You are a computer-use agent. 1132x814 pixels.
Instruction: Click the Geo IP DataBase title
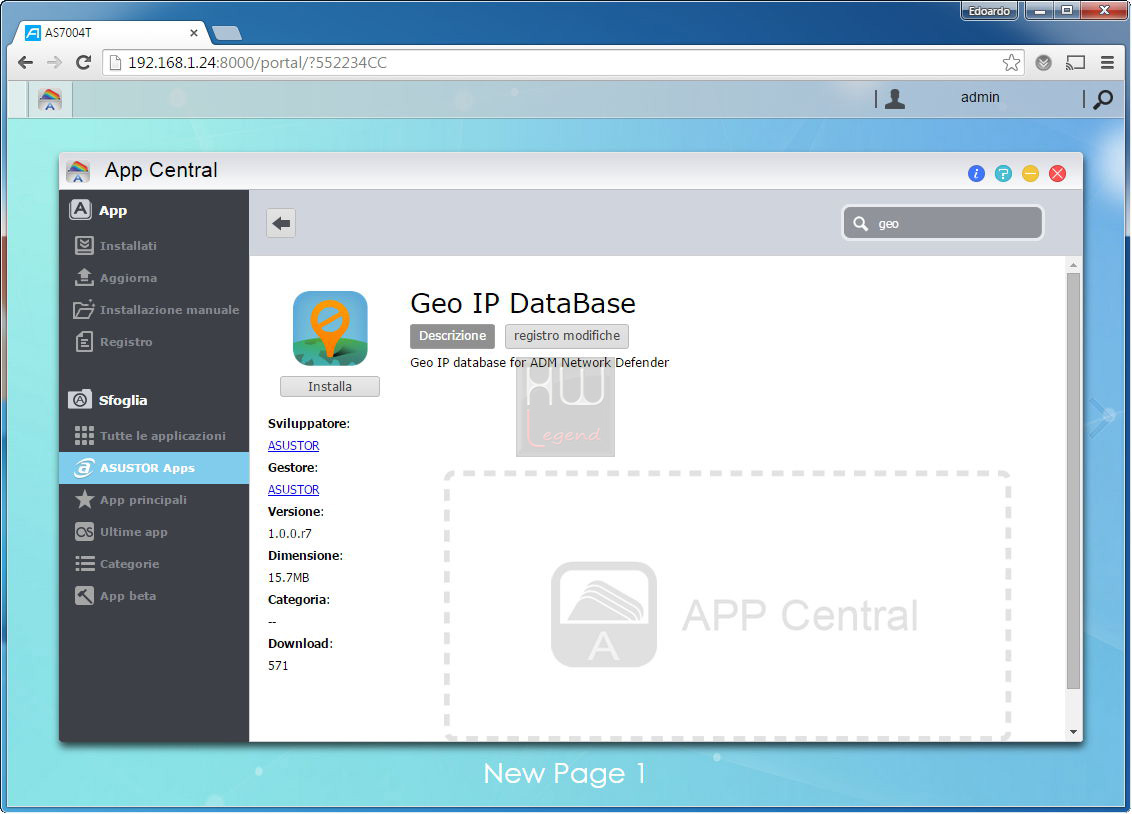523,303
